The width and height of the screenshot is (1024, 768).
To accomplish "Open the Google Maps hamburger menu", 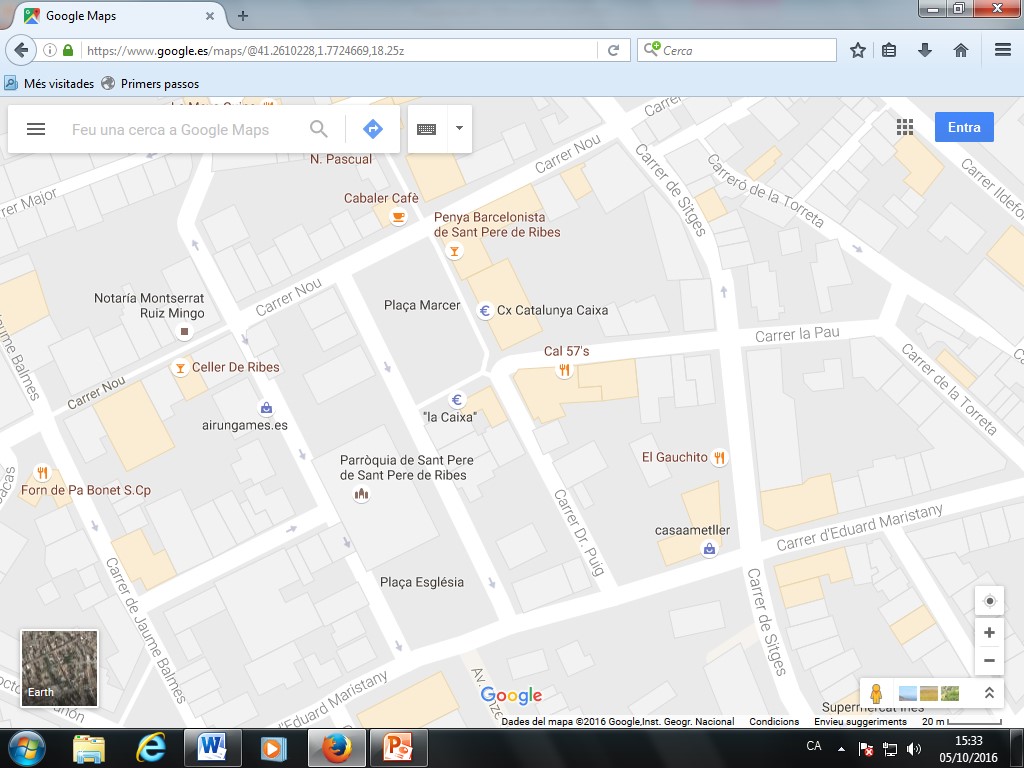I will 36,129.
